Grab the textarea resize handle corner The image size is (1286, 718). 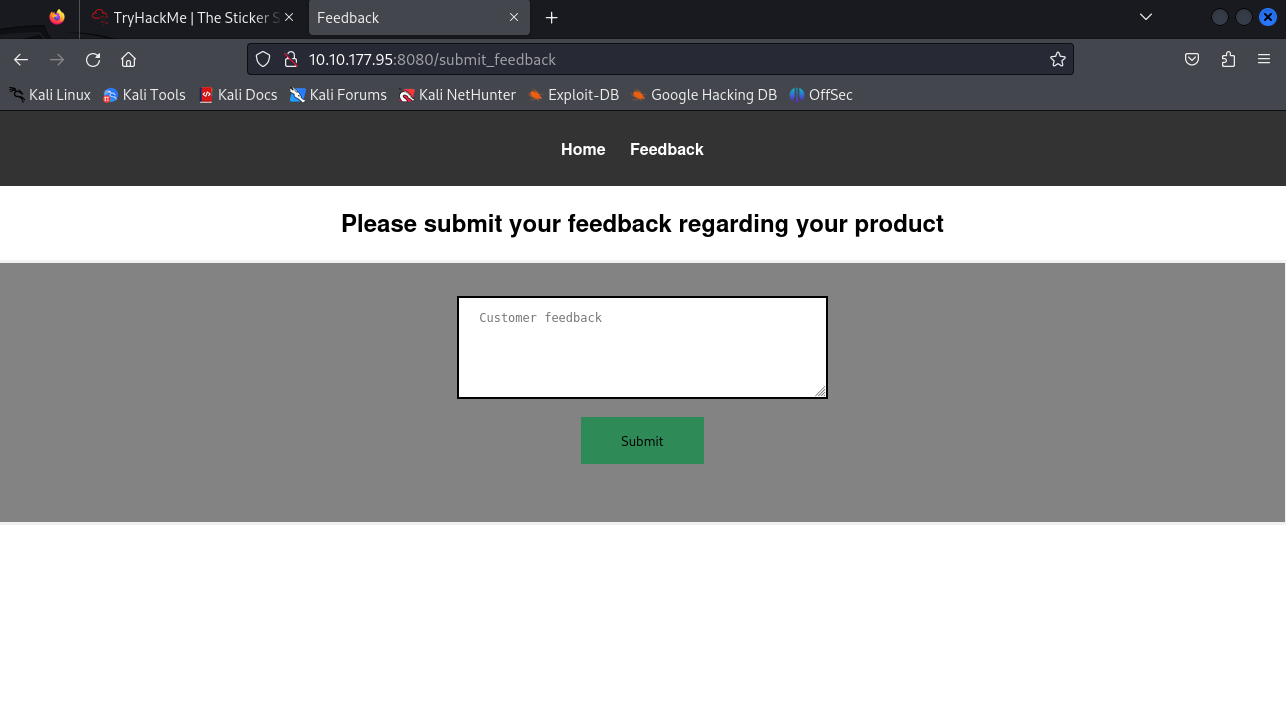click(820, 391)
